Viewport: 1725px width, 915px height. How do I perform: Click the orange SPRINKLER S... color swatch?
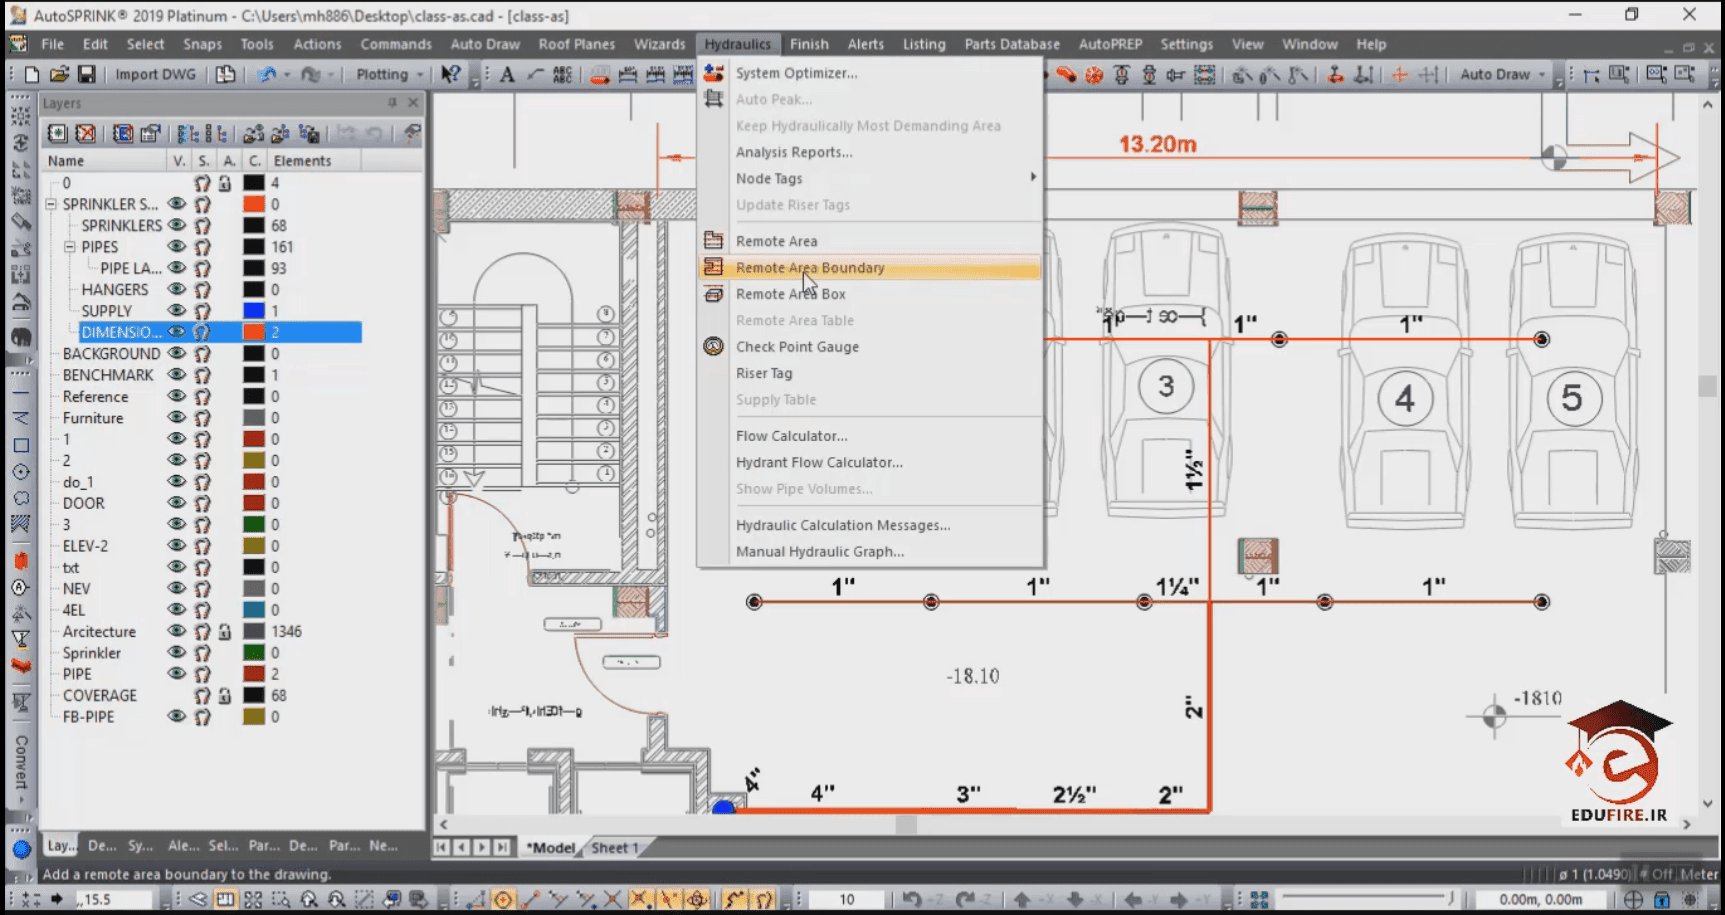pos(254,204)
